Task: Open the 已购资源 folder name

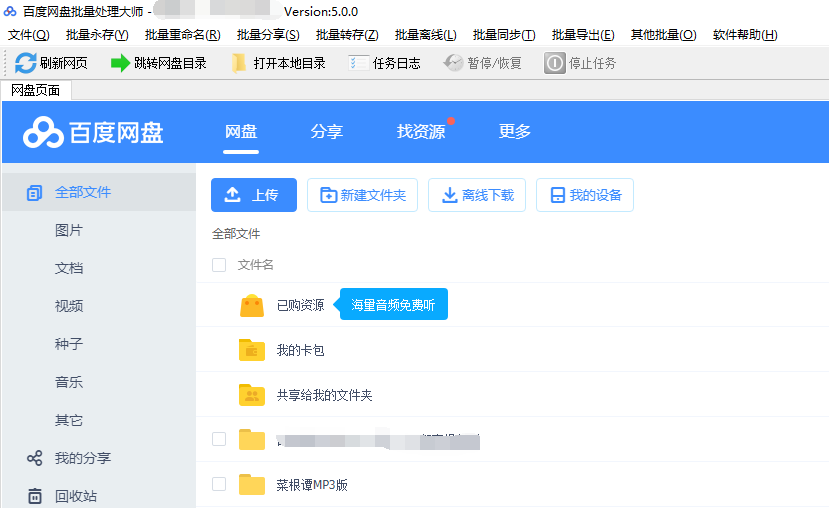Action: [300, 306]
